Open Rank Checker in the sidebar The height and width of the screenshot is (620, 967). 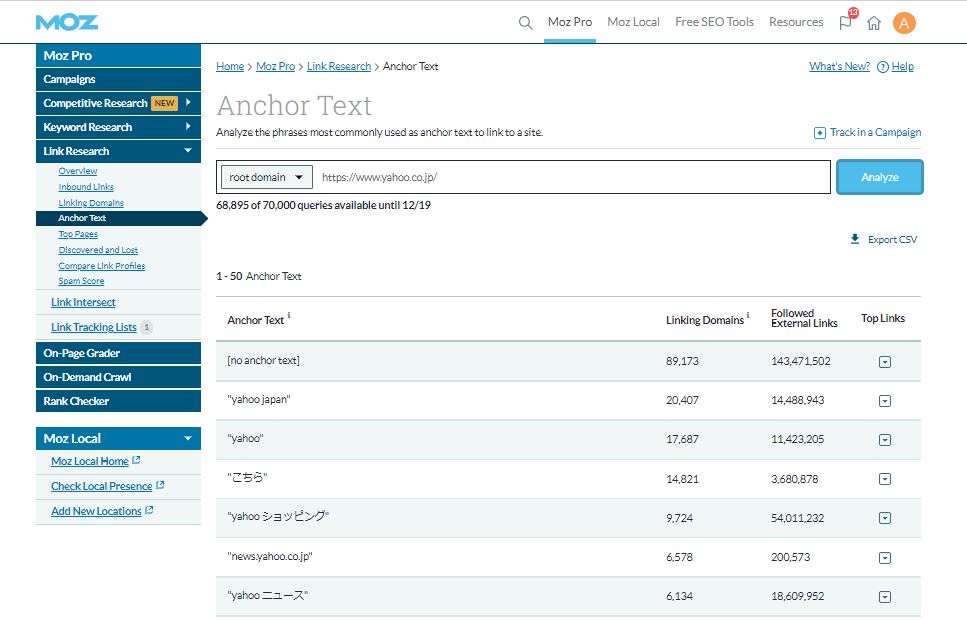118,401
